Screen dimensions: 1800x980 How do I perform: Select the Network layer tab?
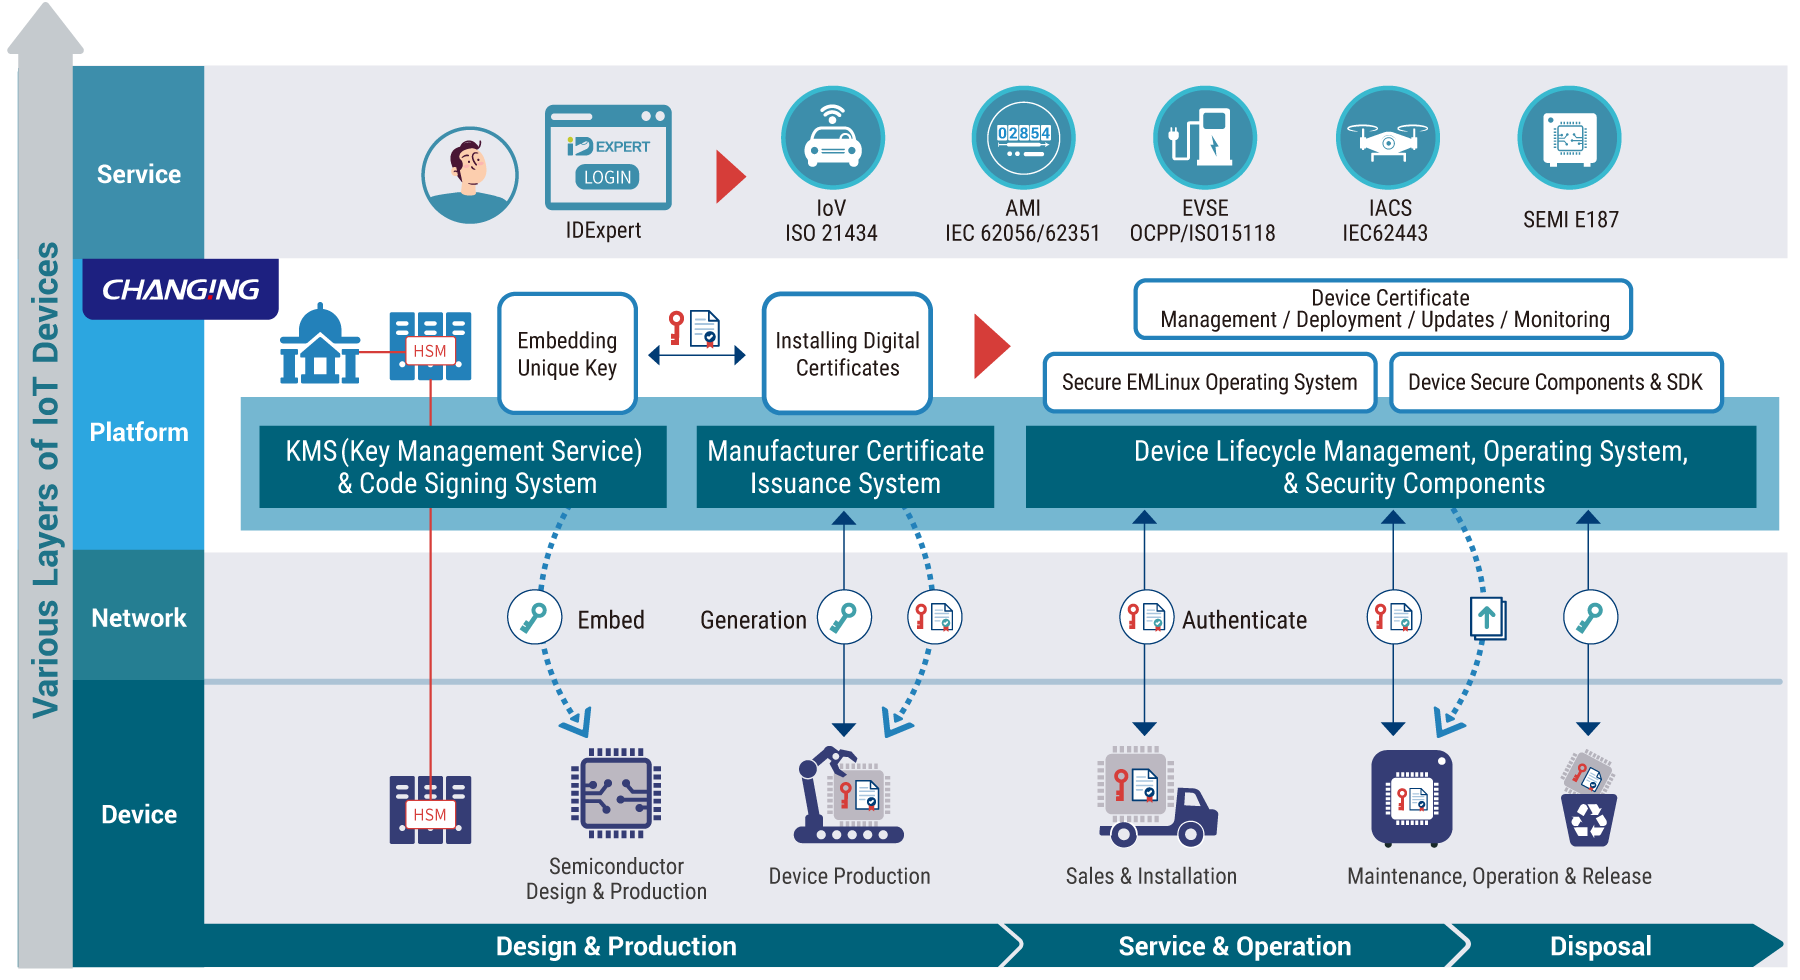click(x=139, y=618)
